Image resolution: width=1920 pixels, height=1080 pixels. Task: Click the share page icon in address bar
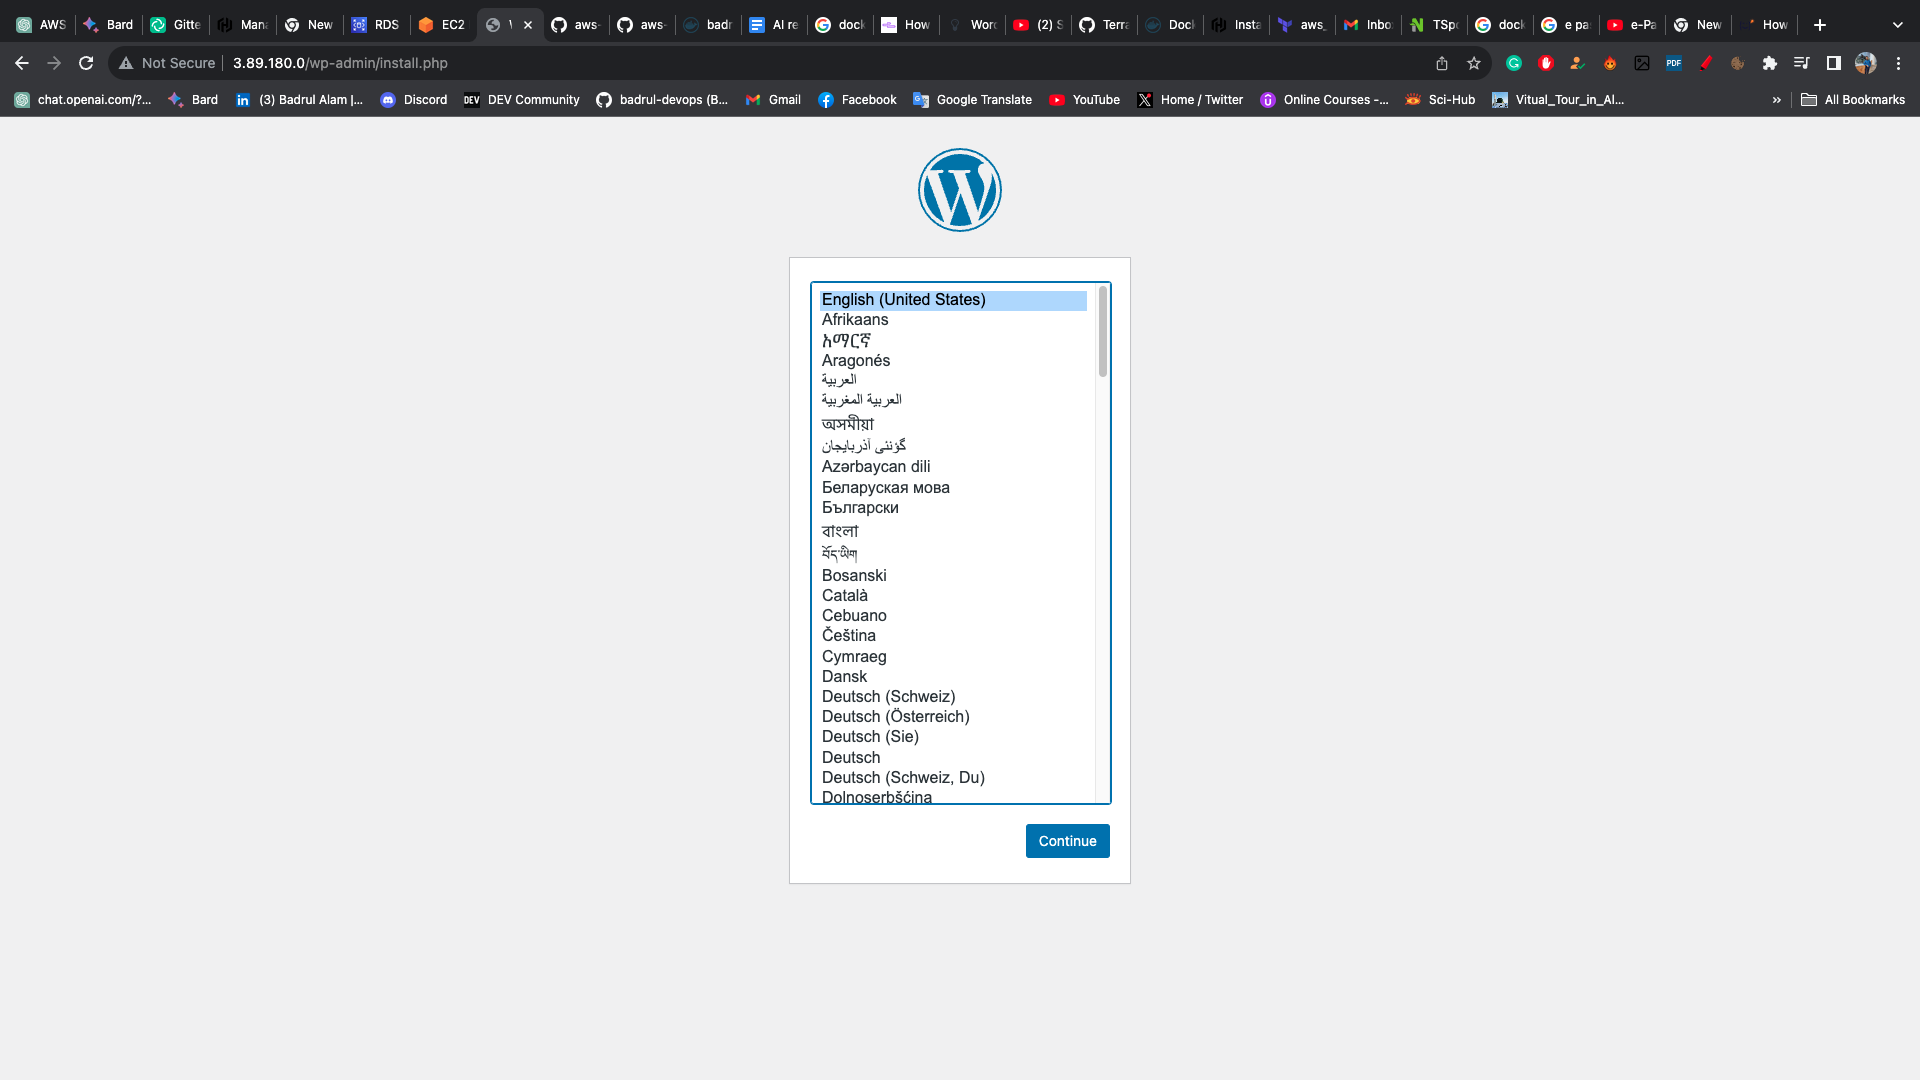[1442, 63]
